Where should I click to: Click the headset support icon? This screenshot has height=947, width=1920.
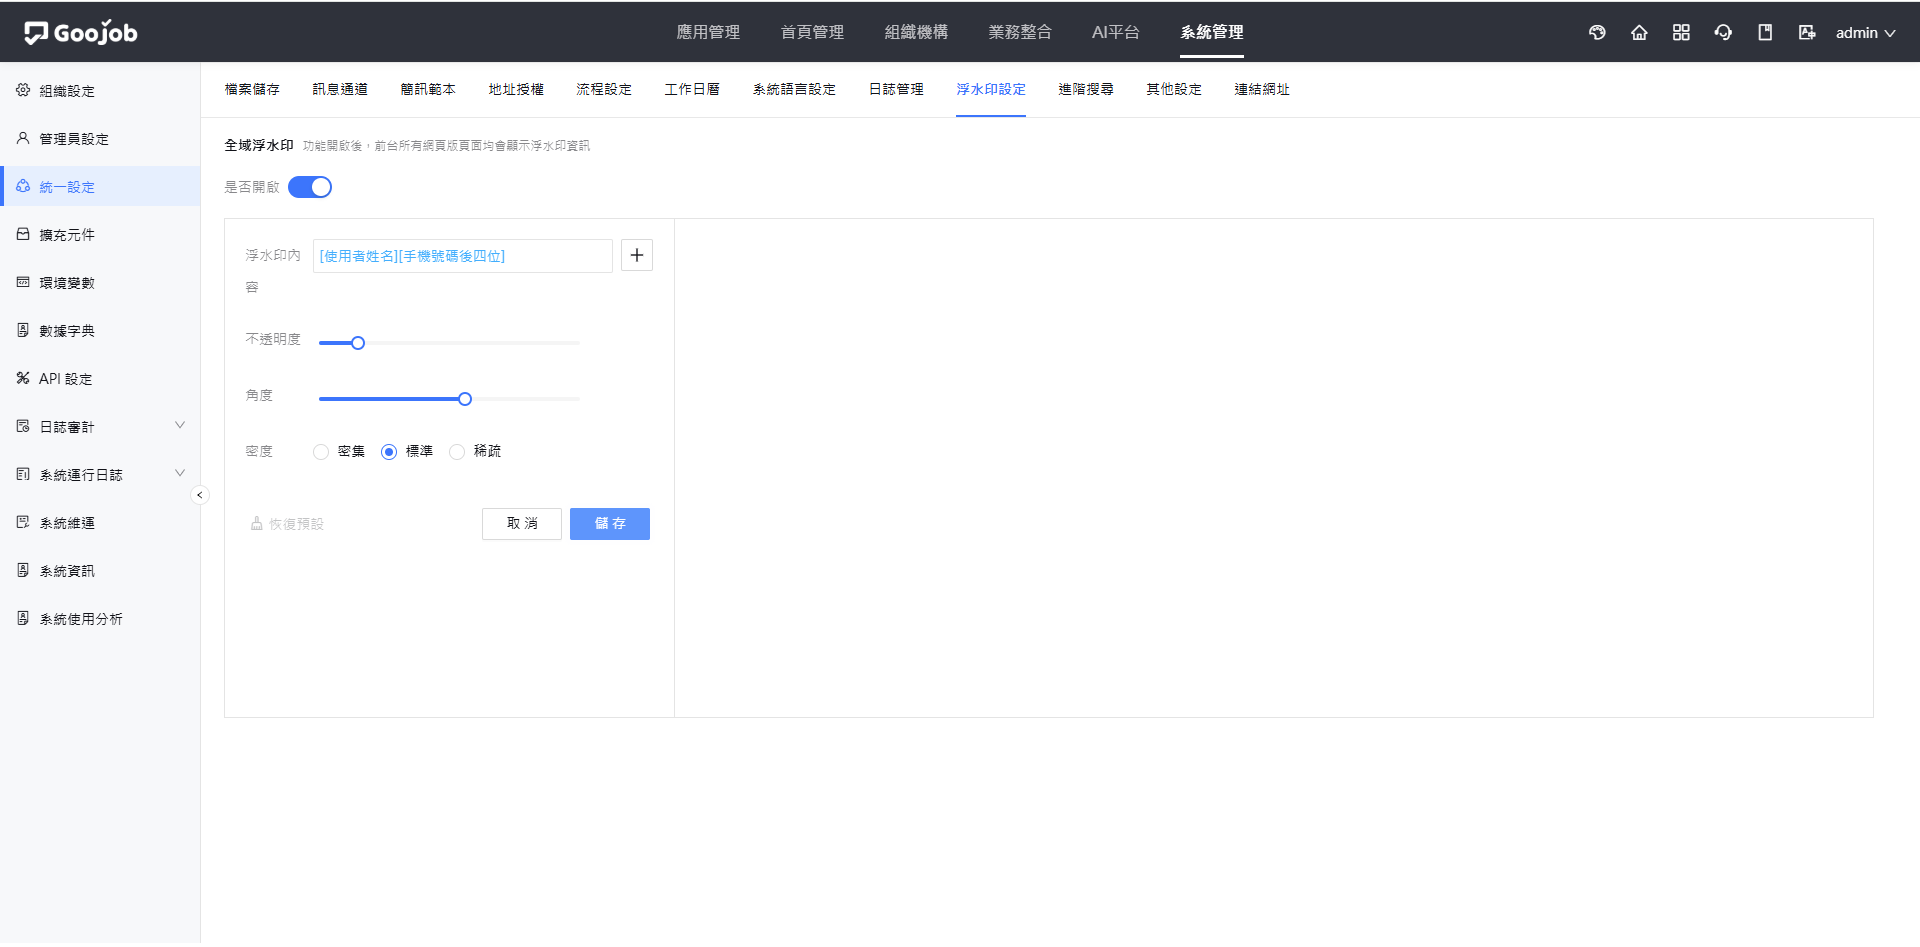[1723, 33]
